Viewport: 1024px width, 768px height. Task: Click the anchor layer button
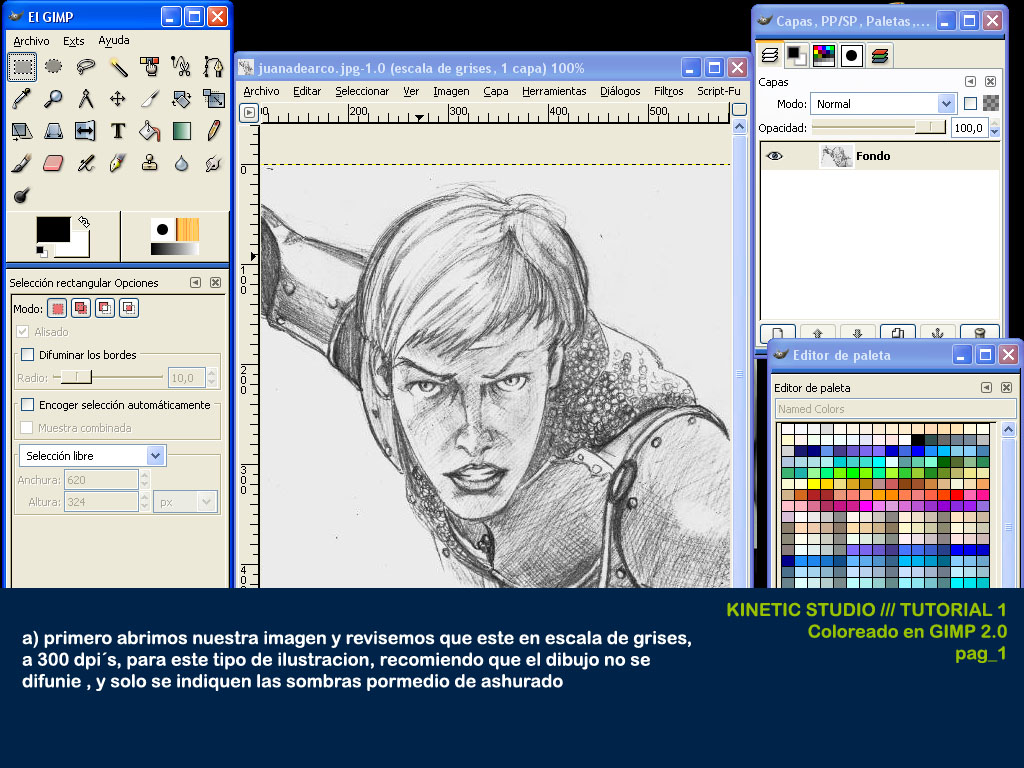(937, 332)
